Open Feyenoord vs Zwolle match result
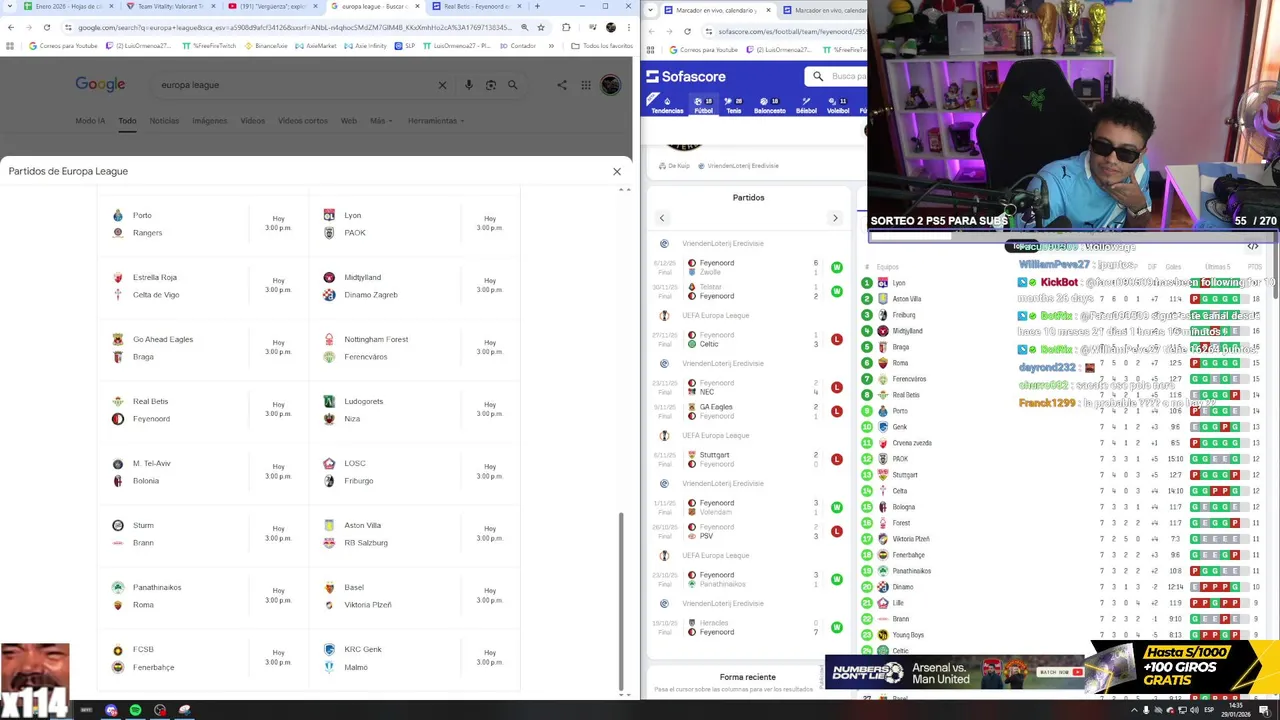Image resolution: width=1280 pixels, height=720 pixels. pos(750,267)
